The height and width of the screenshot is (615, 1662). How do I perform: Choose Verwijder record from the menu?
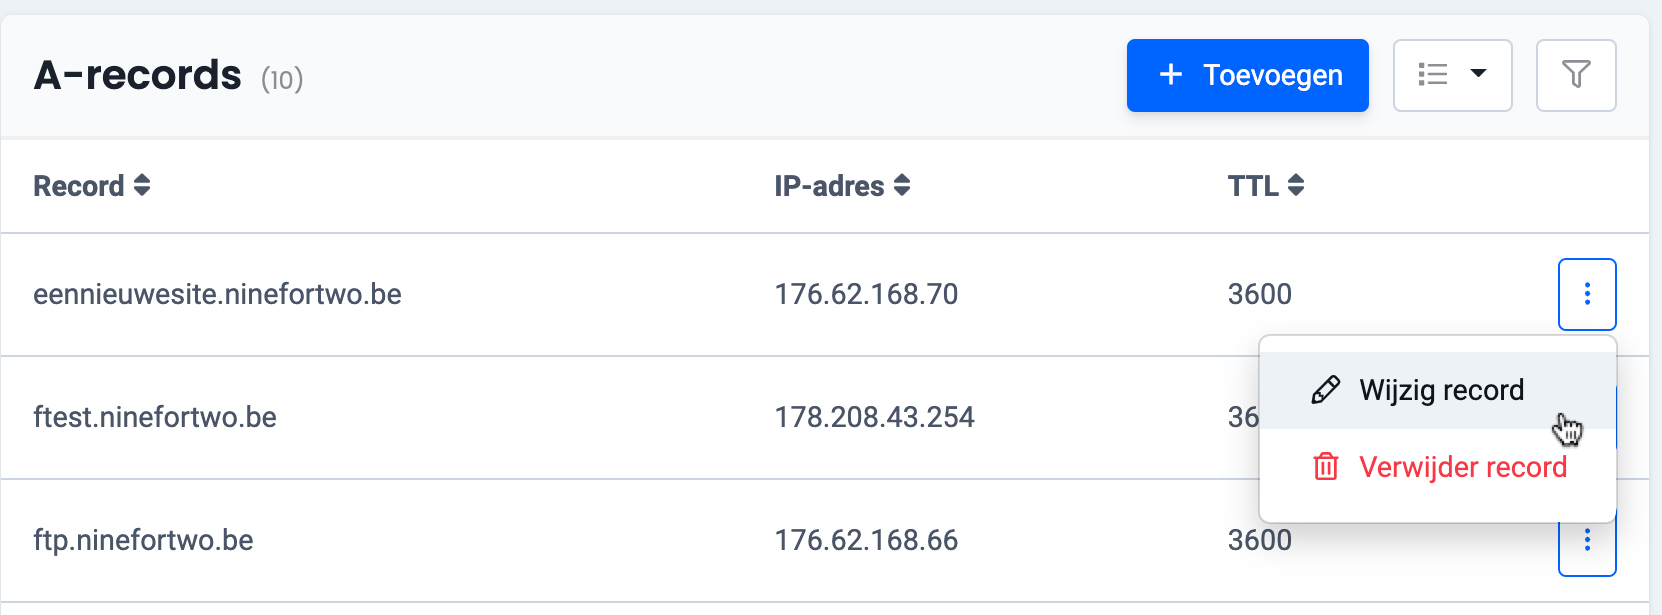coord(1462,467)
